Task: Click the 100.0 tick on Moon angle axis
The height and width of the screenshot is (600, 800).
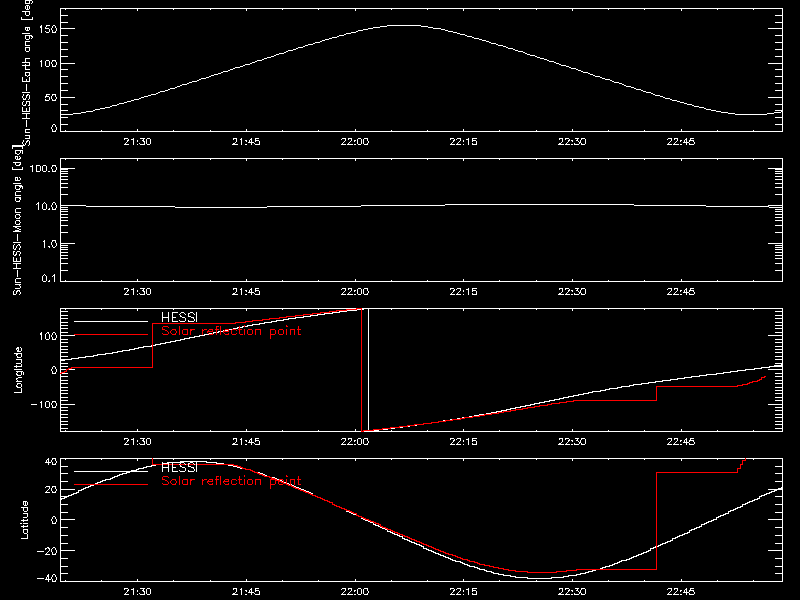Action: tap(44, 169)
